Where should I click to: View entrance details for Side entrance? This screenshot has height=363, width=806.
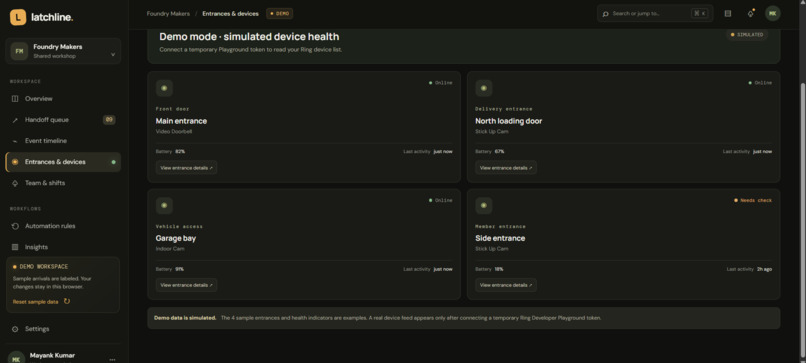(x=506, y=285)
